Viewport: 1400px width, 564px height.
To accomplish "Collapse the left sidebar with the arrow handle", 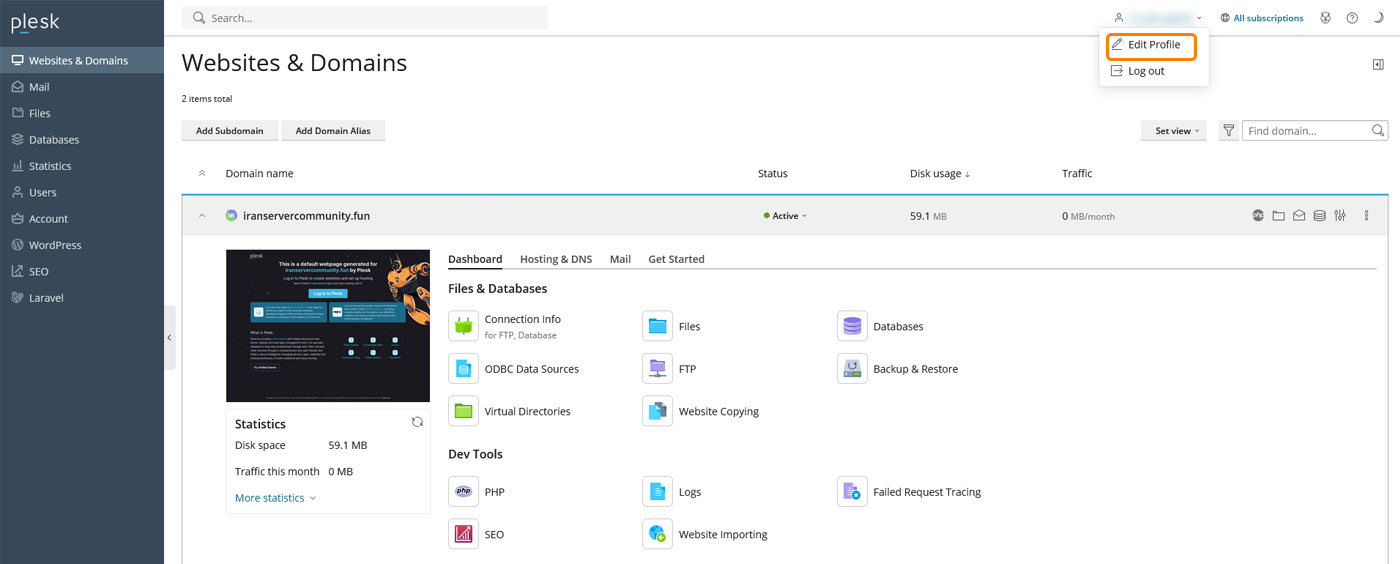I will [169, 338].
